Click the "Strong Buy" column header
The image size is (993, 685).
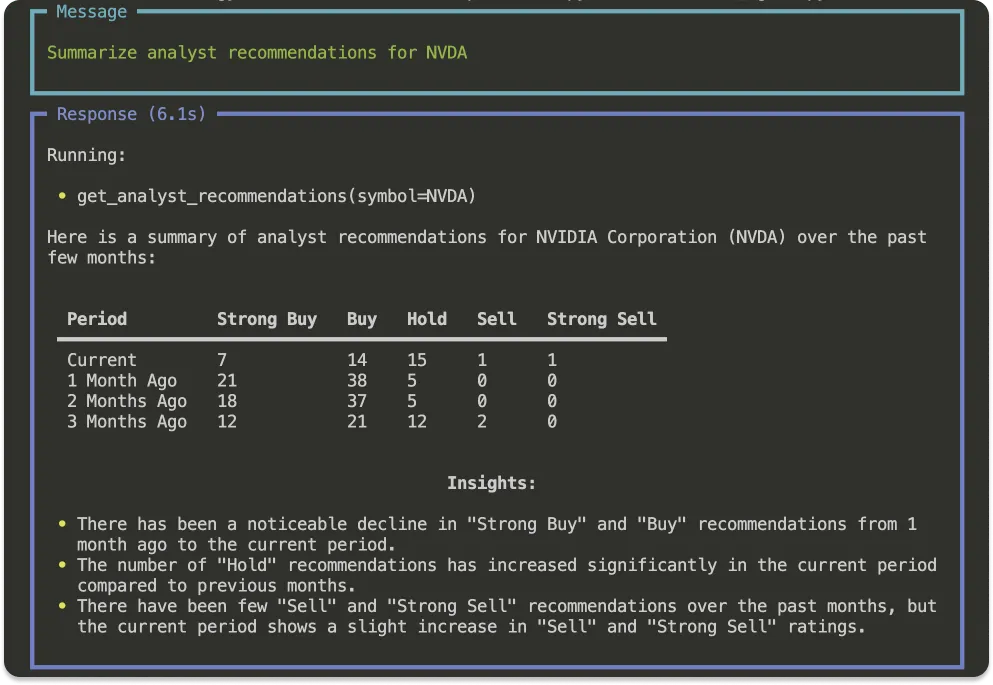coord(266,319)
